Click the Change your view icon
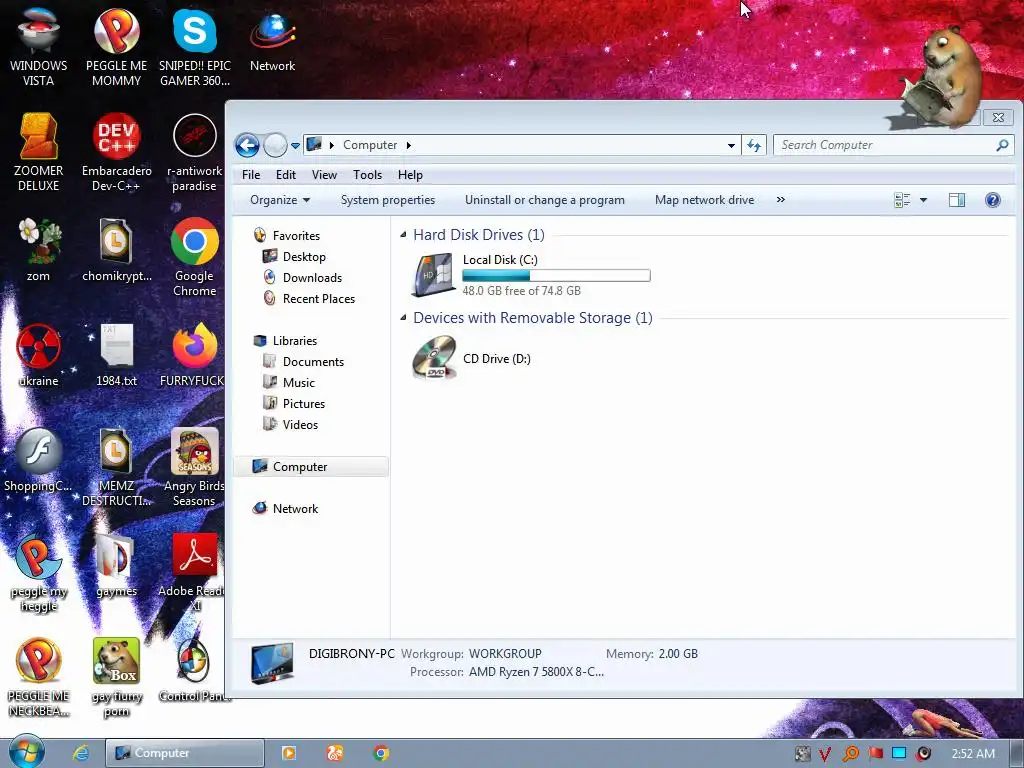 902,200
